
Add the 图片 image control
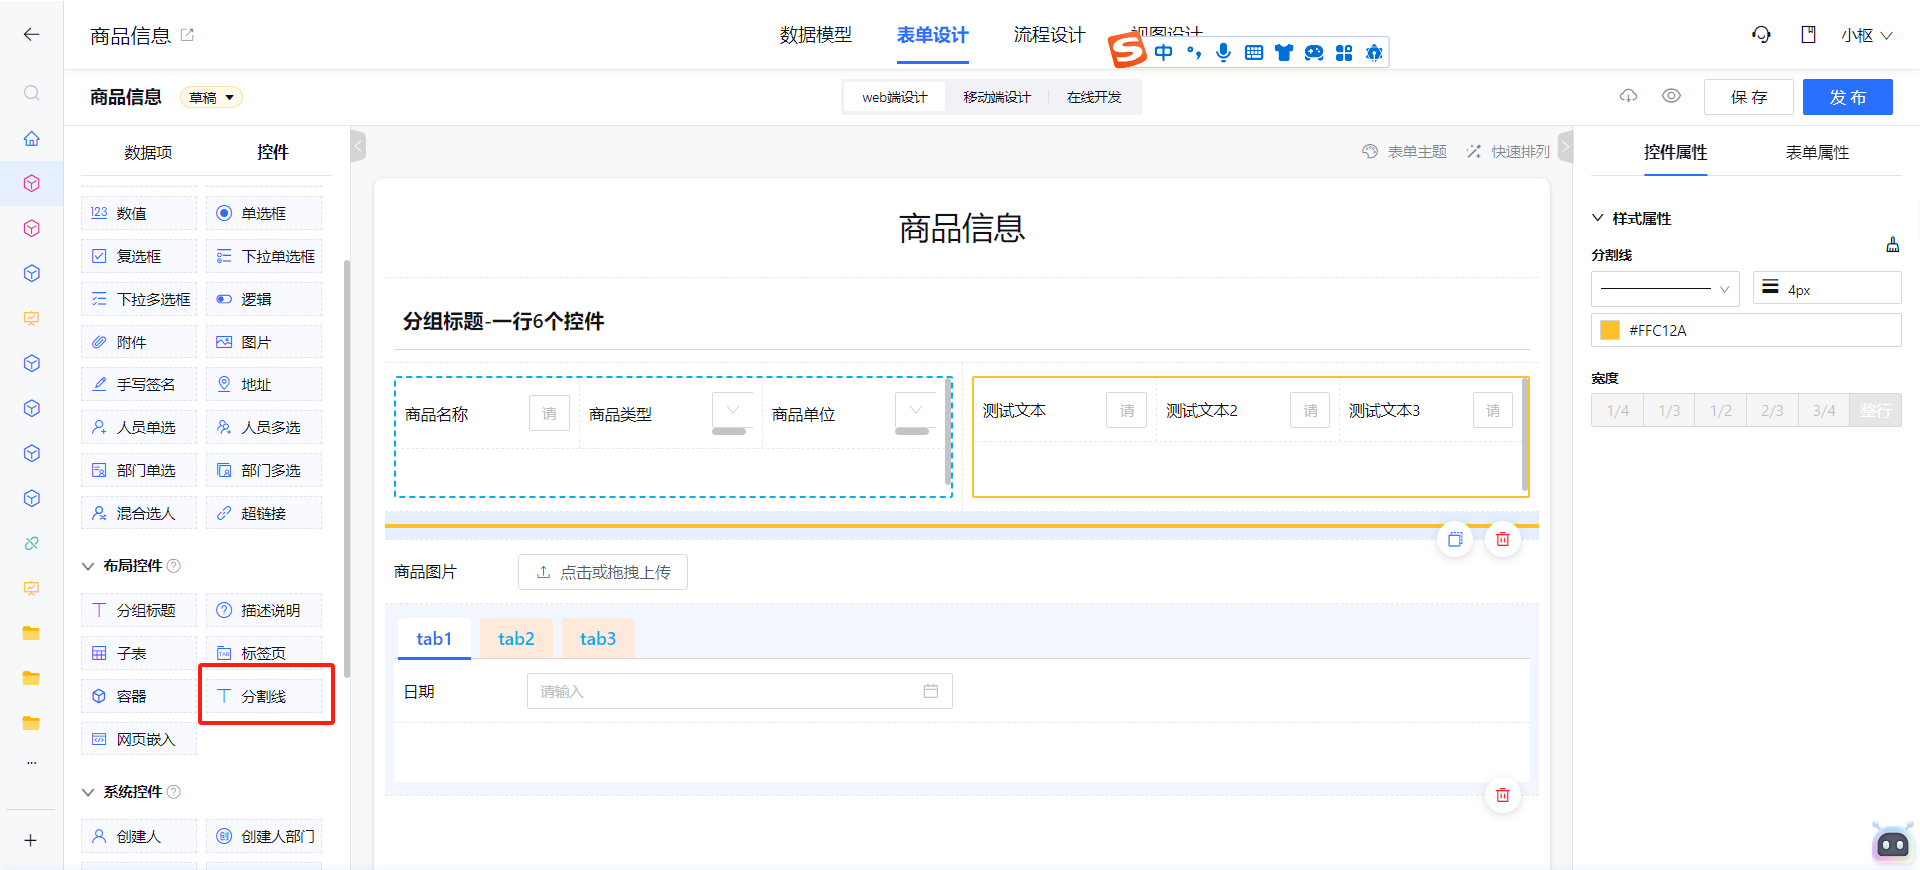coord(264,342)
